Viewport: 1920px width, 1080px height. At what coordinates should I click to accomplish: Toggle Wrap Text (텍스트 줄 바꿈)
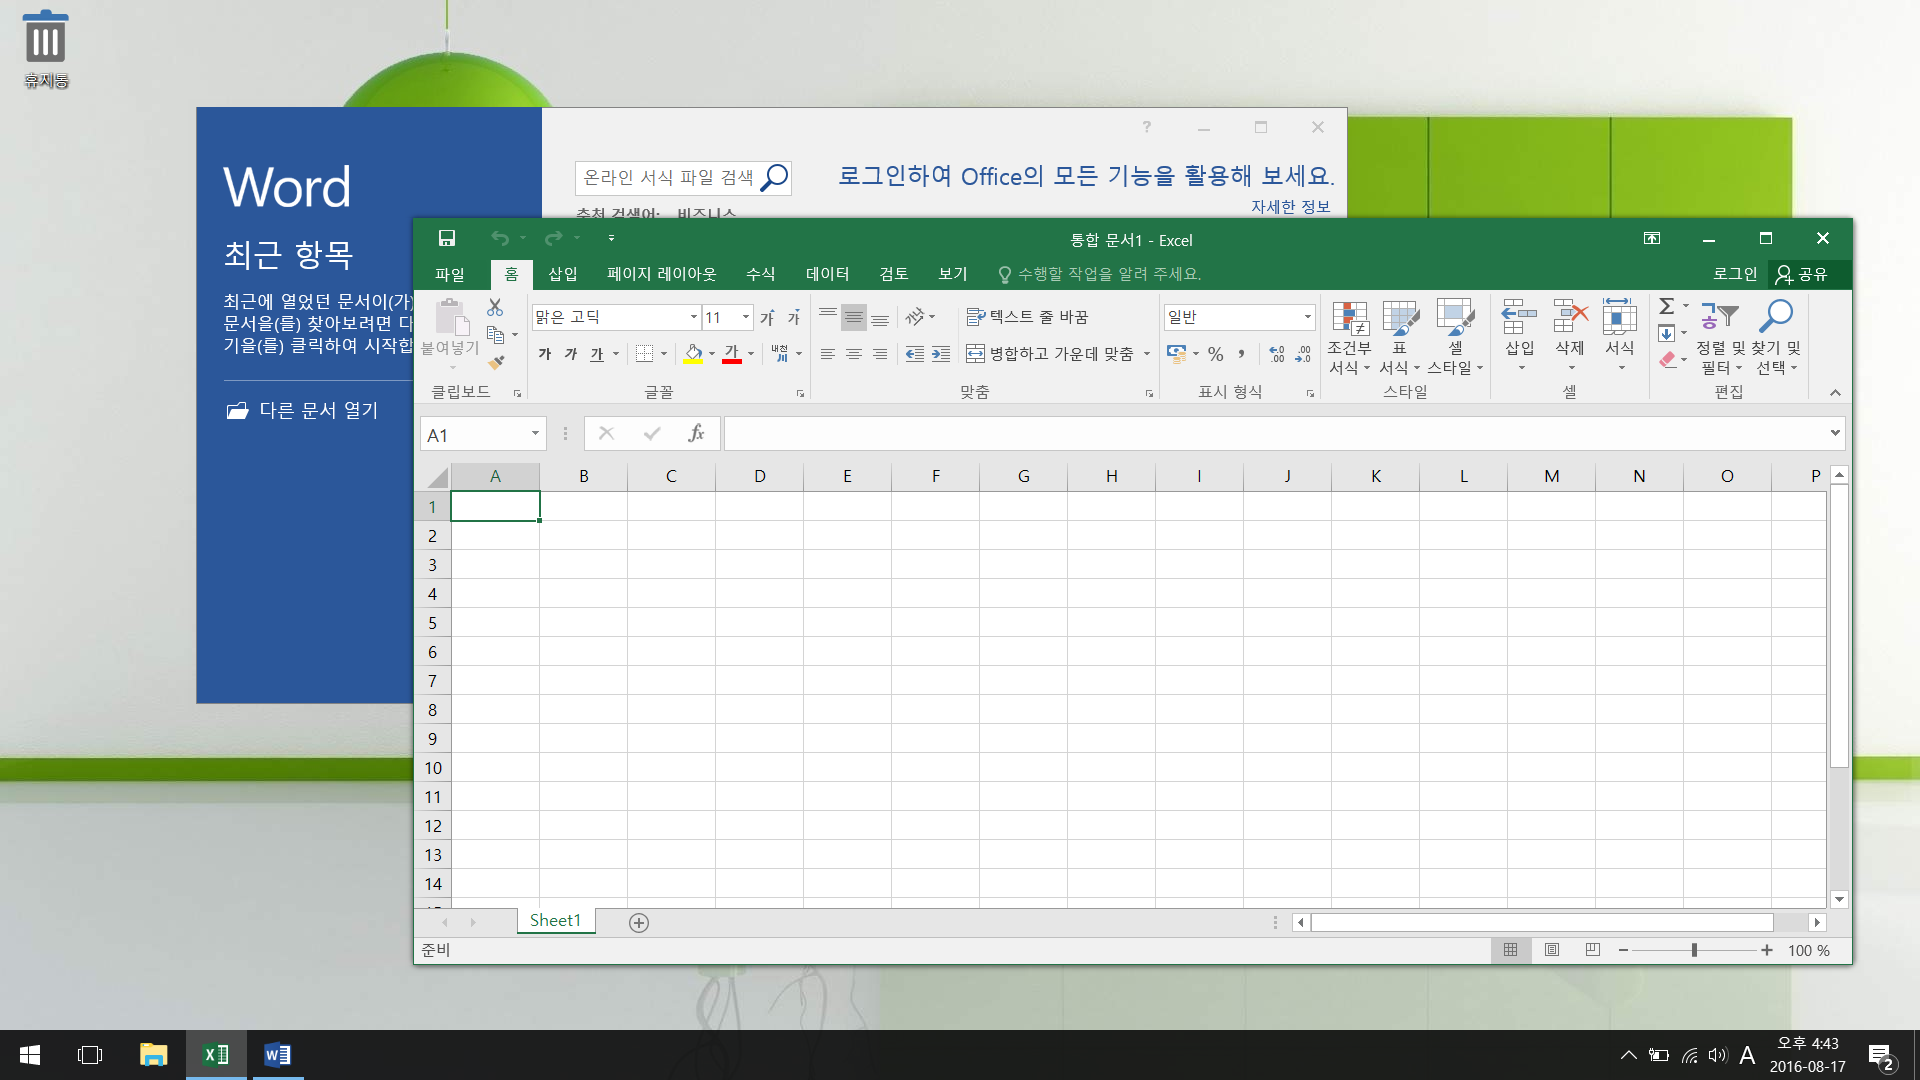(1027, 317)
